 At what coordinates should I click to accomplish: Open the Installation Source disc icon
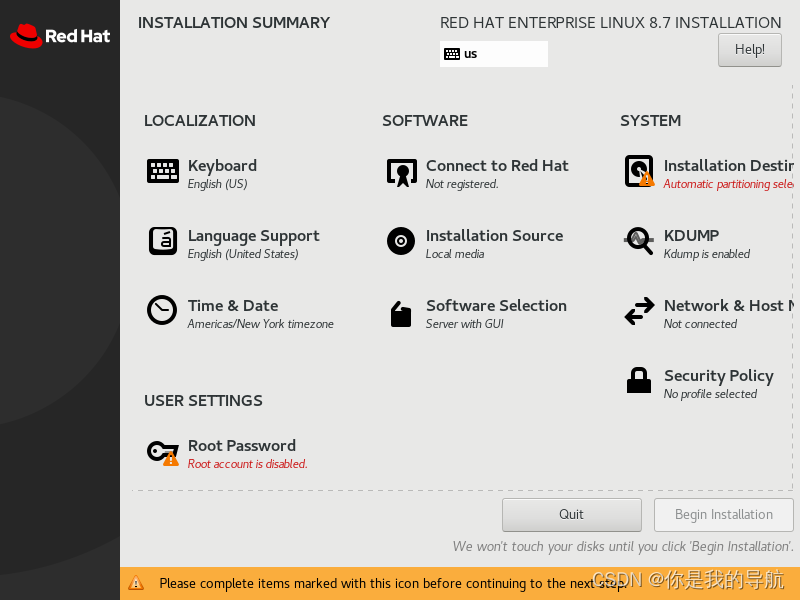tap(401, 241)
